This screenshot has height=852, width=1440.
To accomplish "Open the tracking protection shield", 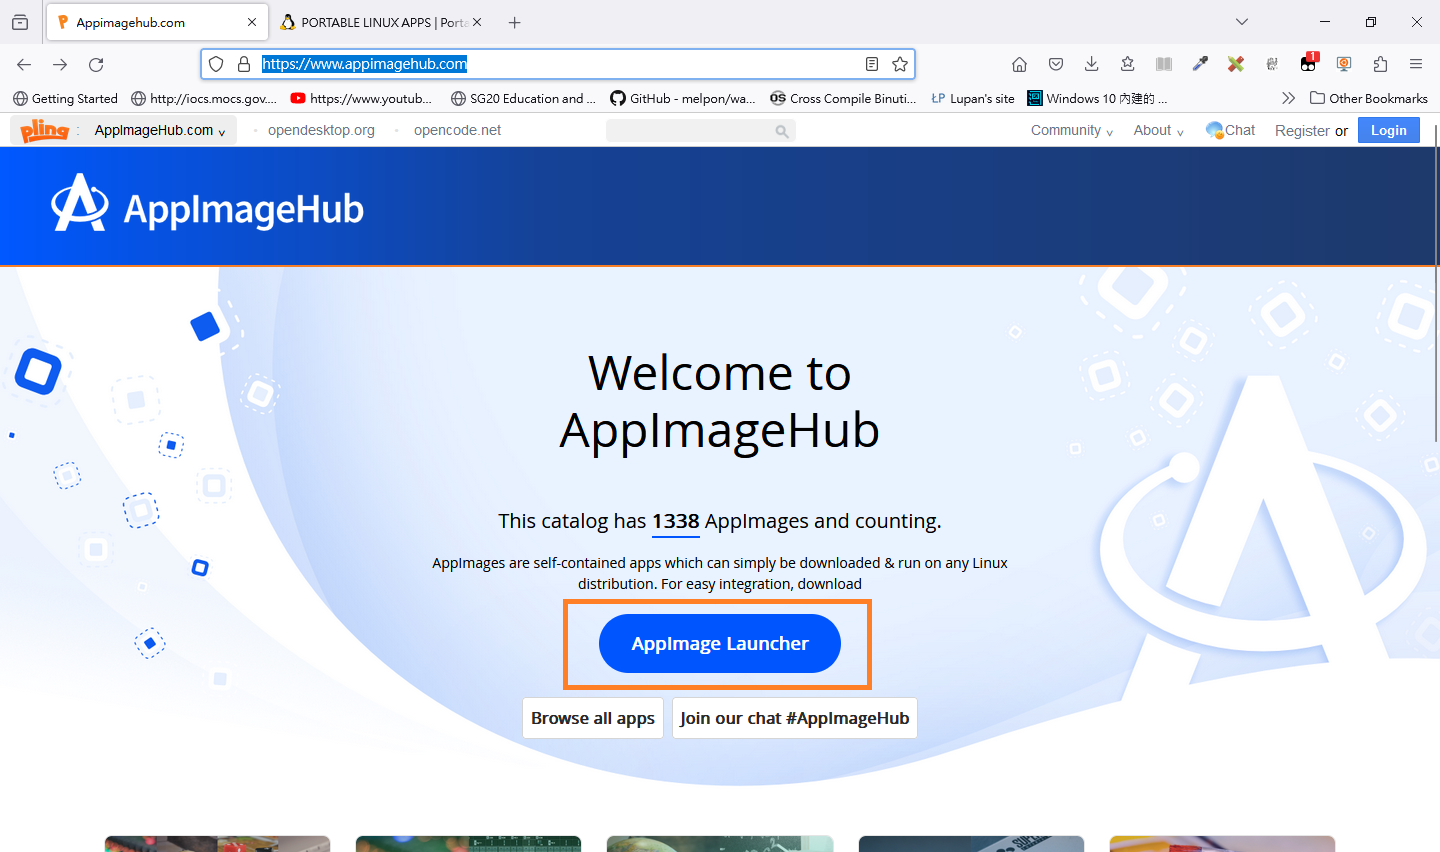I will coord(216,64).
